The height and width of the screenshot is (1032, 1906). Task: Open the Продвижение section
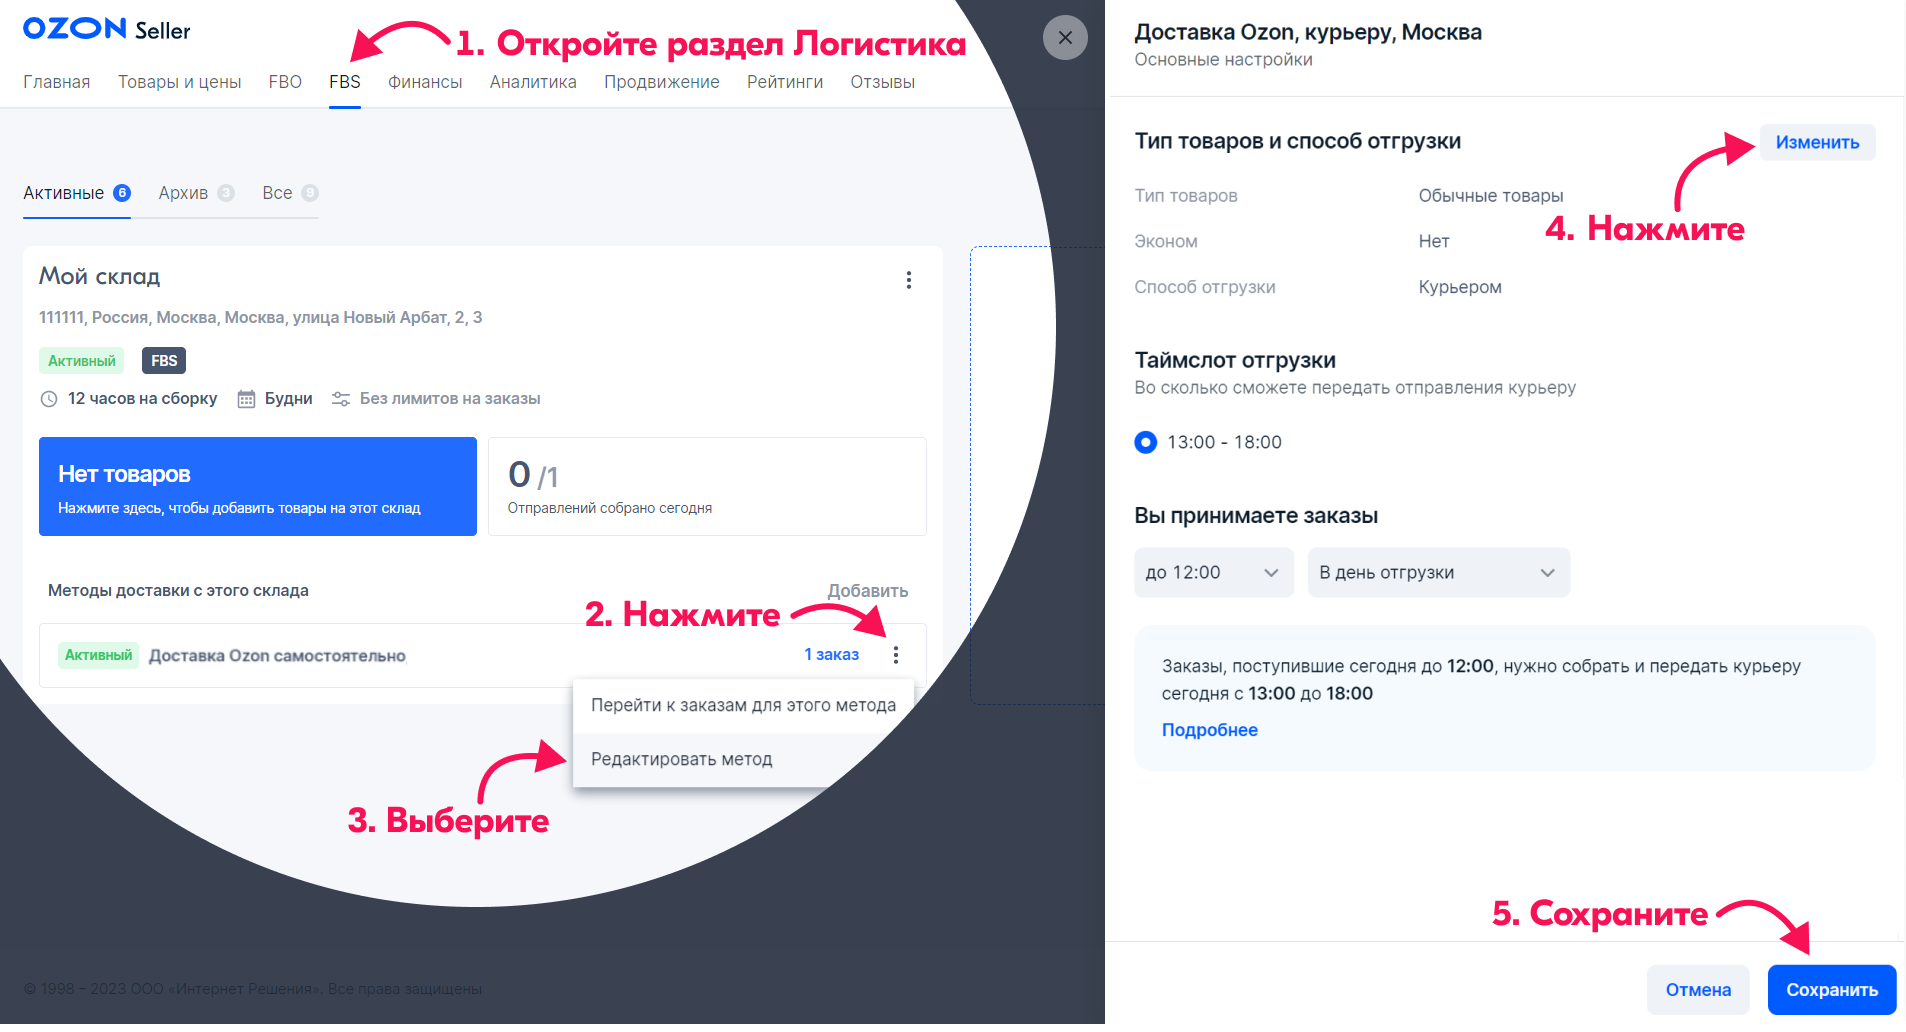point(662,82)
